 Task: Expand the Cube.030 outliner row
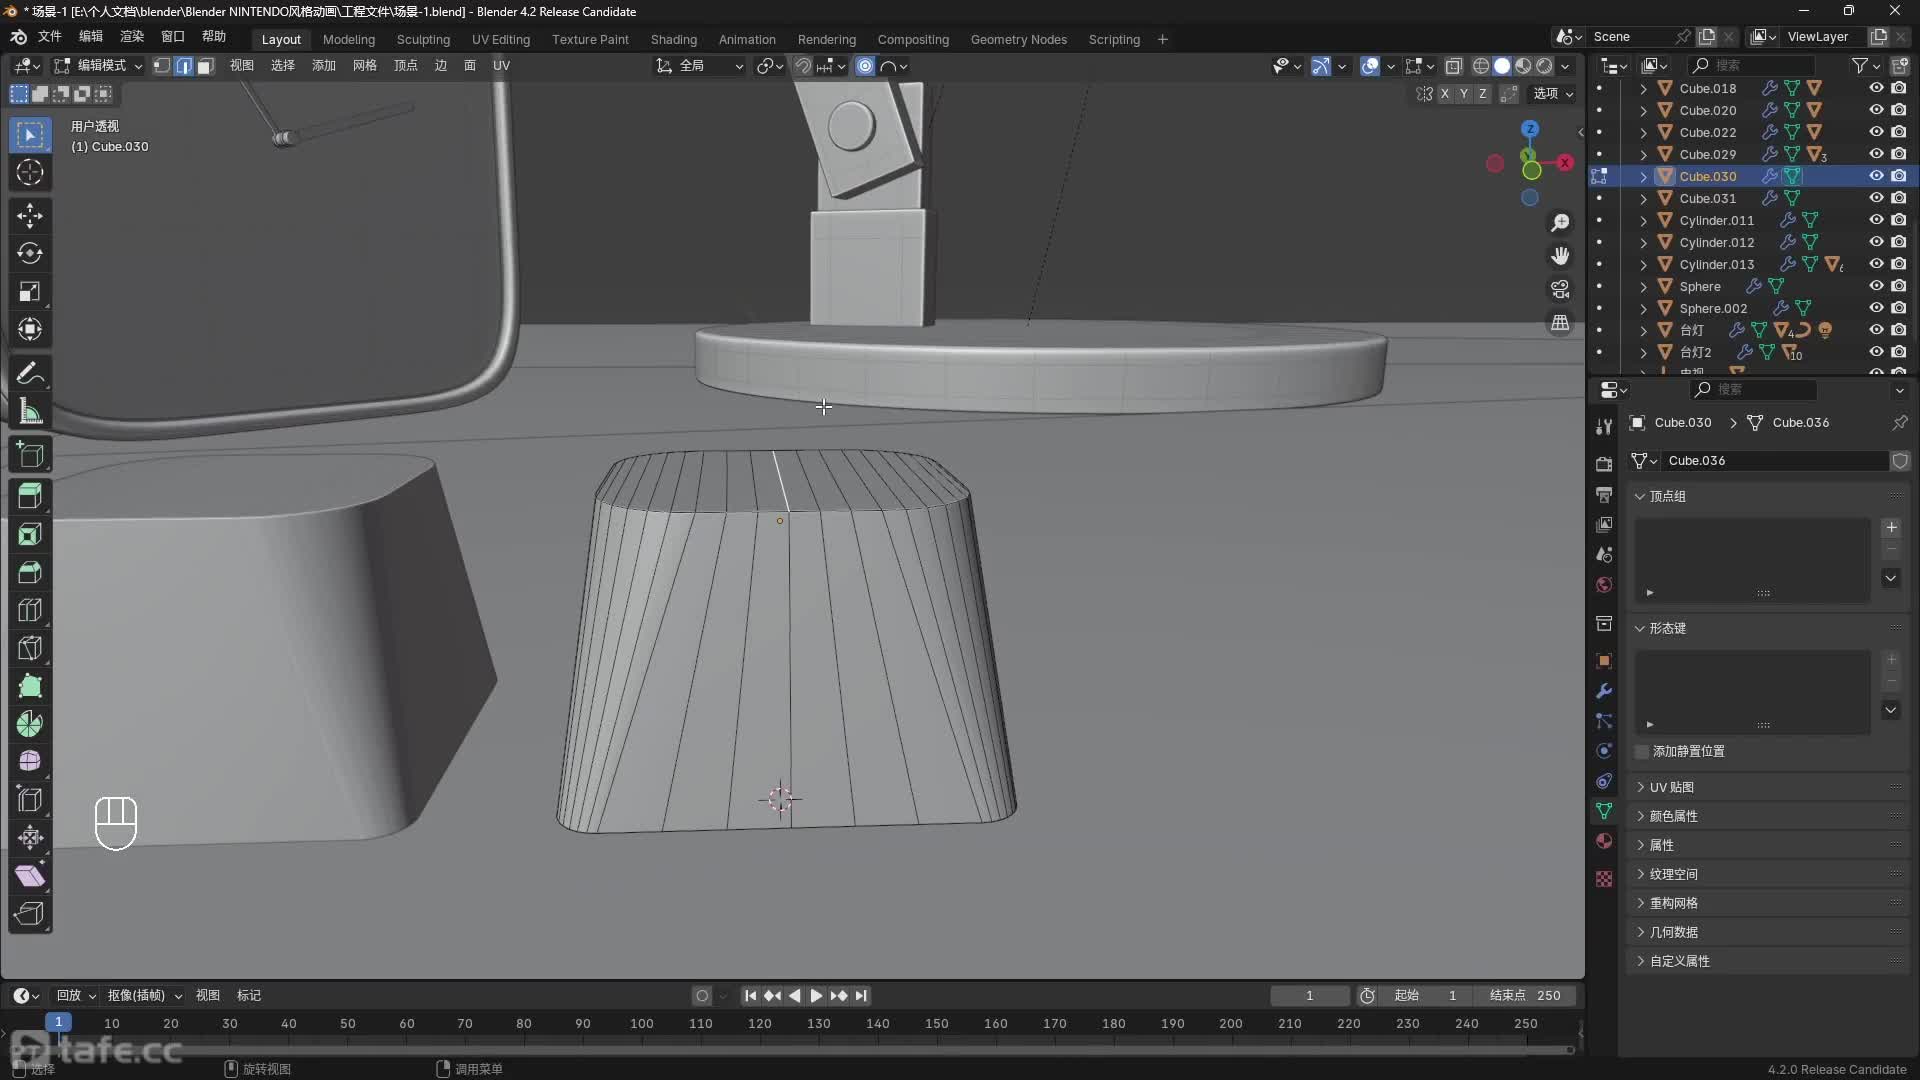click(1643, 176)
